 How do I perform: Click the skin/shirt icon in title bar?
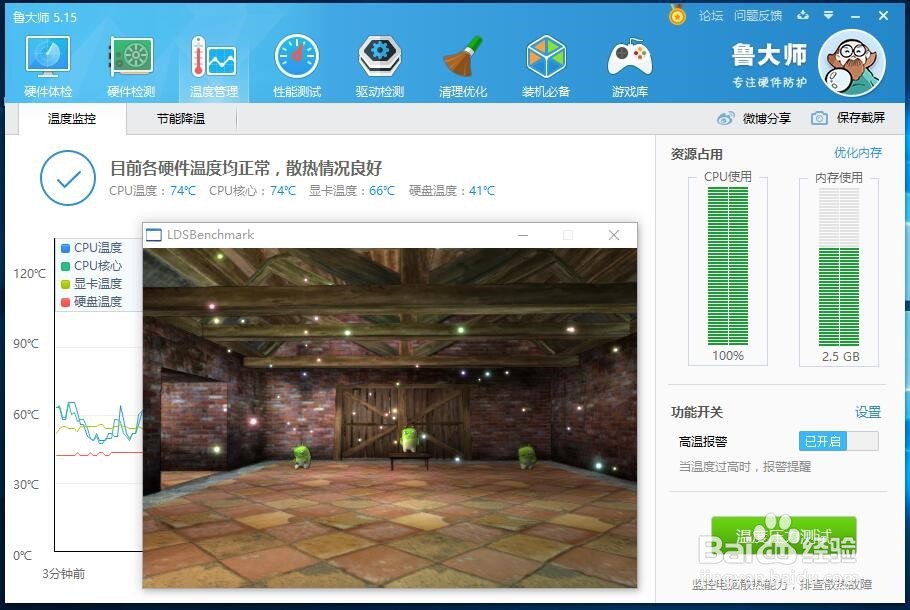[803, 16]
